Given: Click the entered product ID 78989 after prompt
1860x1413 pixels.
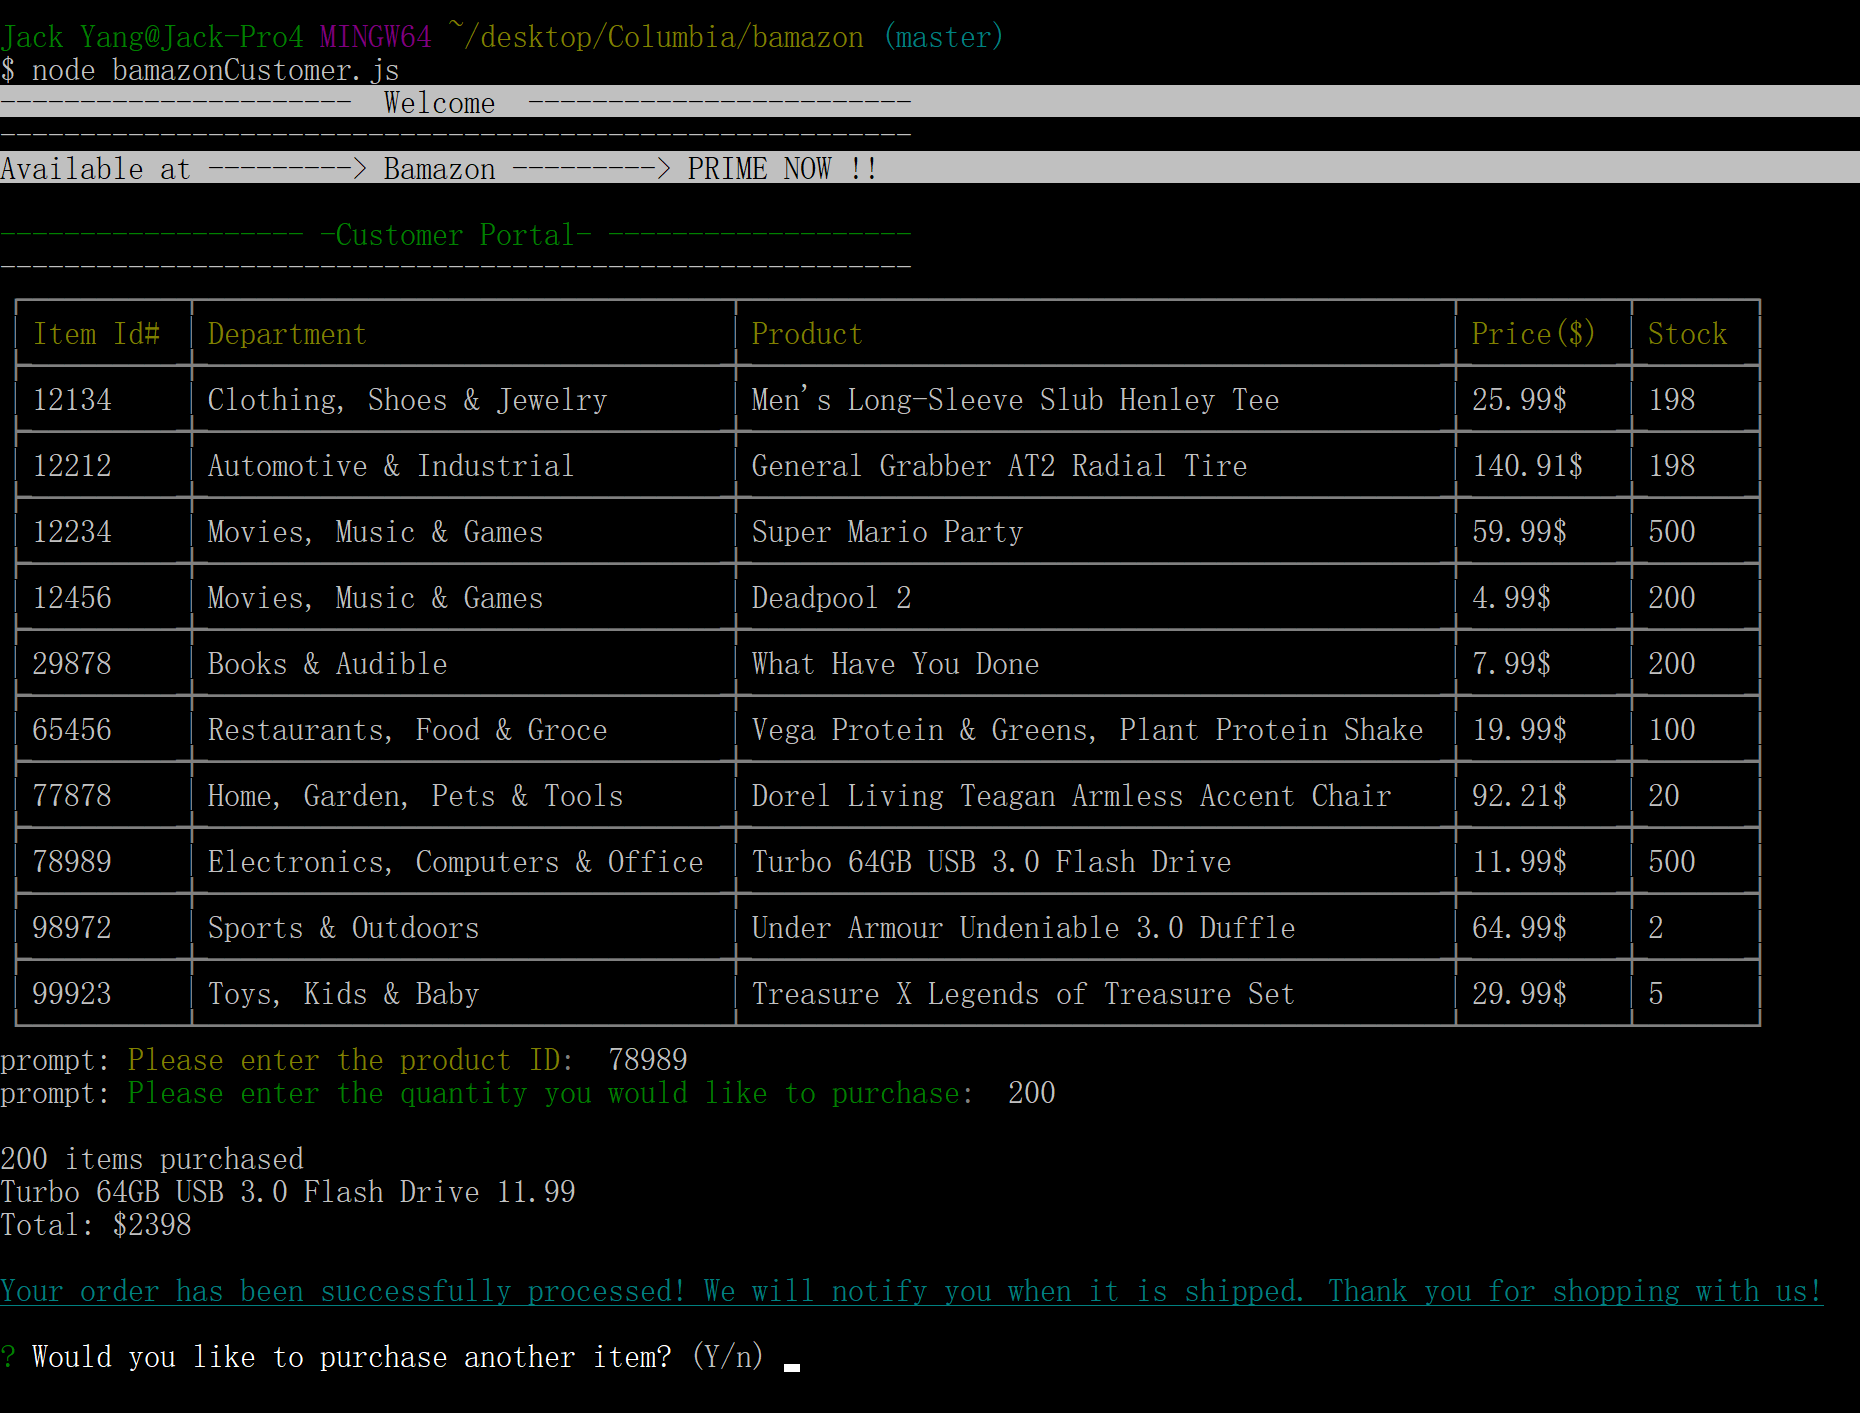Looking at the screenshot, I should point(648,1060).
